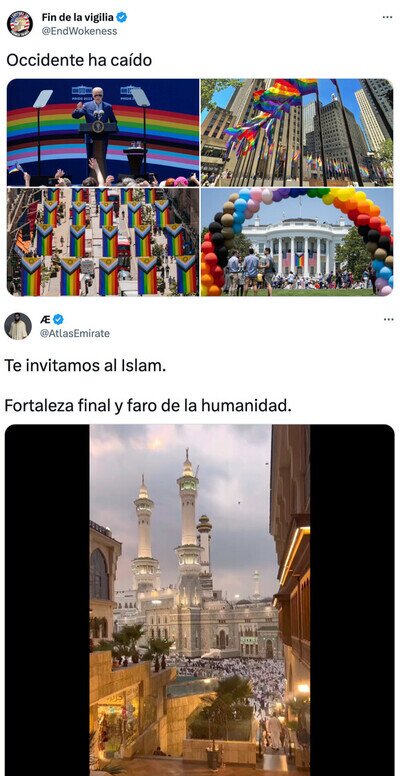Click the left black bar of the video

pos(47,600)
